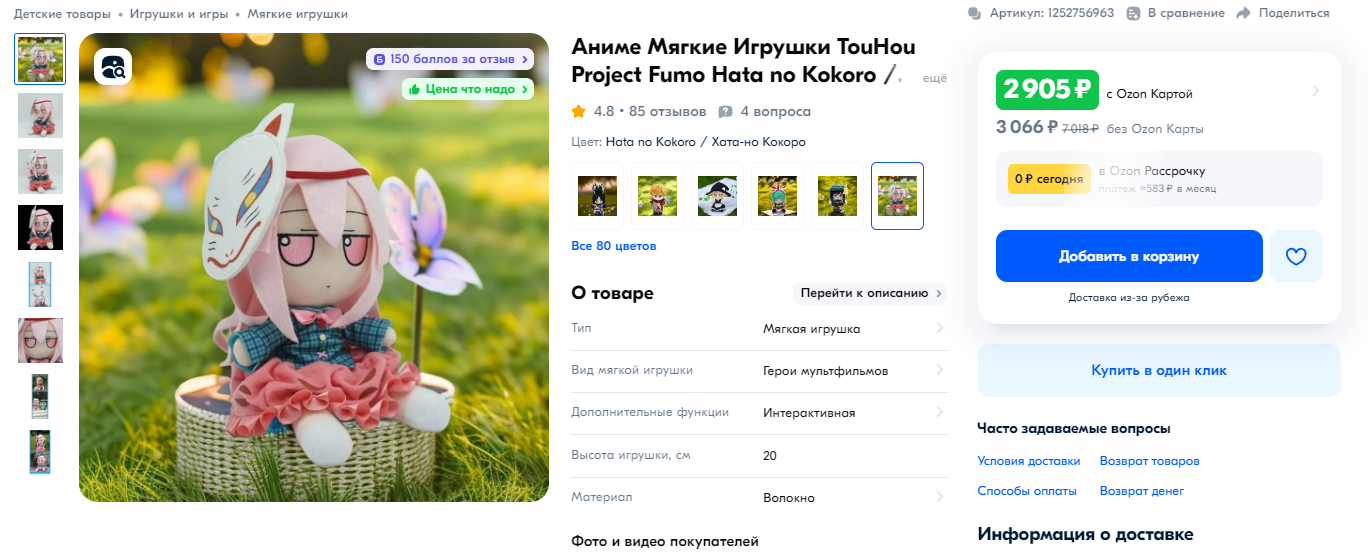Click the article number copy icon
The height and width of the screenshot is (554, 1368).
[x=975, y=13]
